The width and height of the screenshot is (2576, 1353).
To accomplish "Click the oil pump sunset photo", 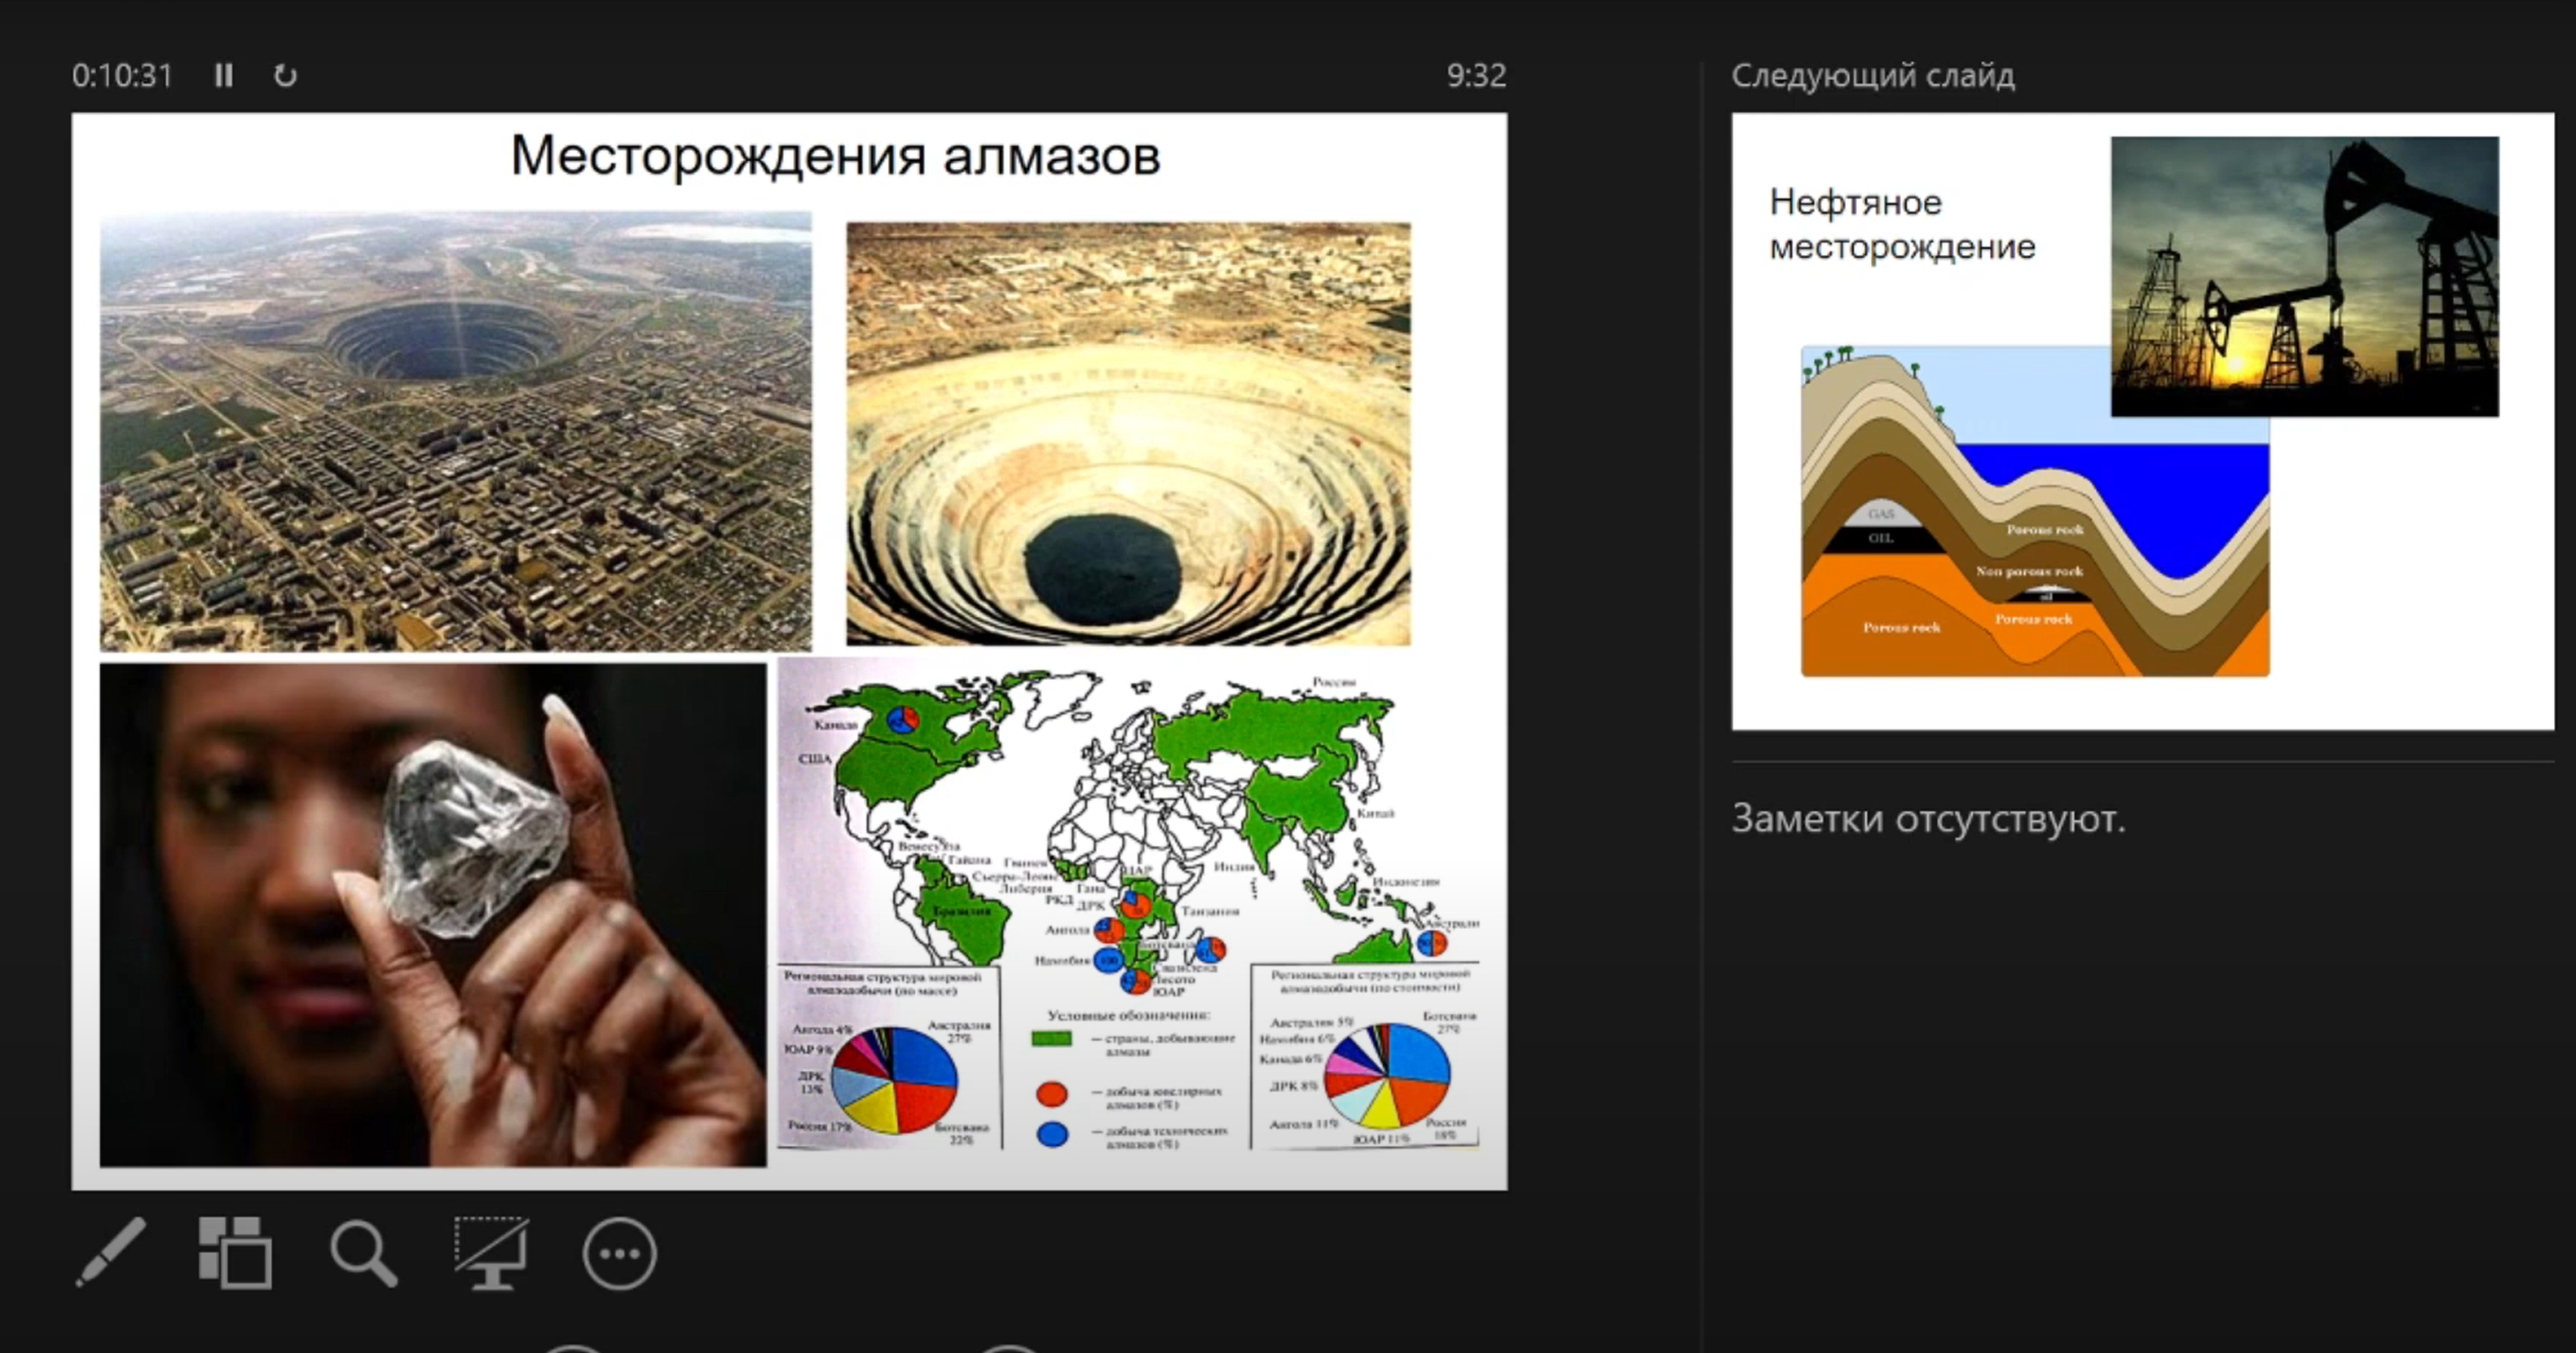I will (x=2304, y=276).
